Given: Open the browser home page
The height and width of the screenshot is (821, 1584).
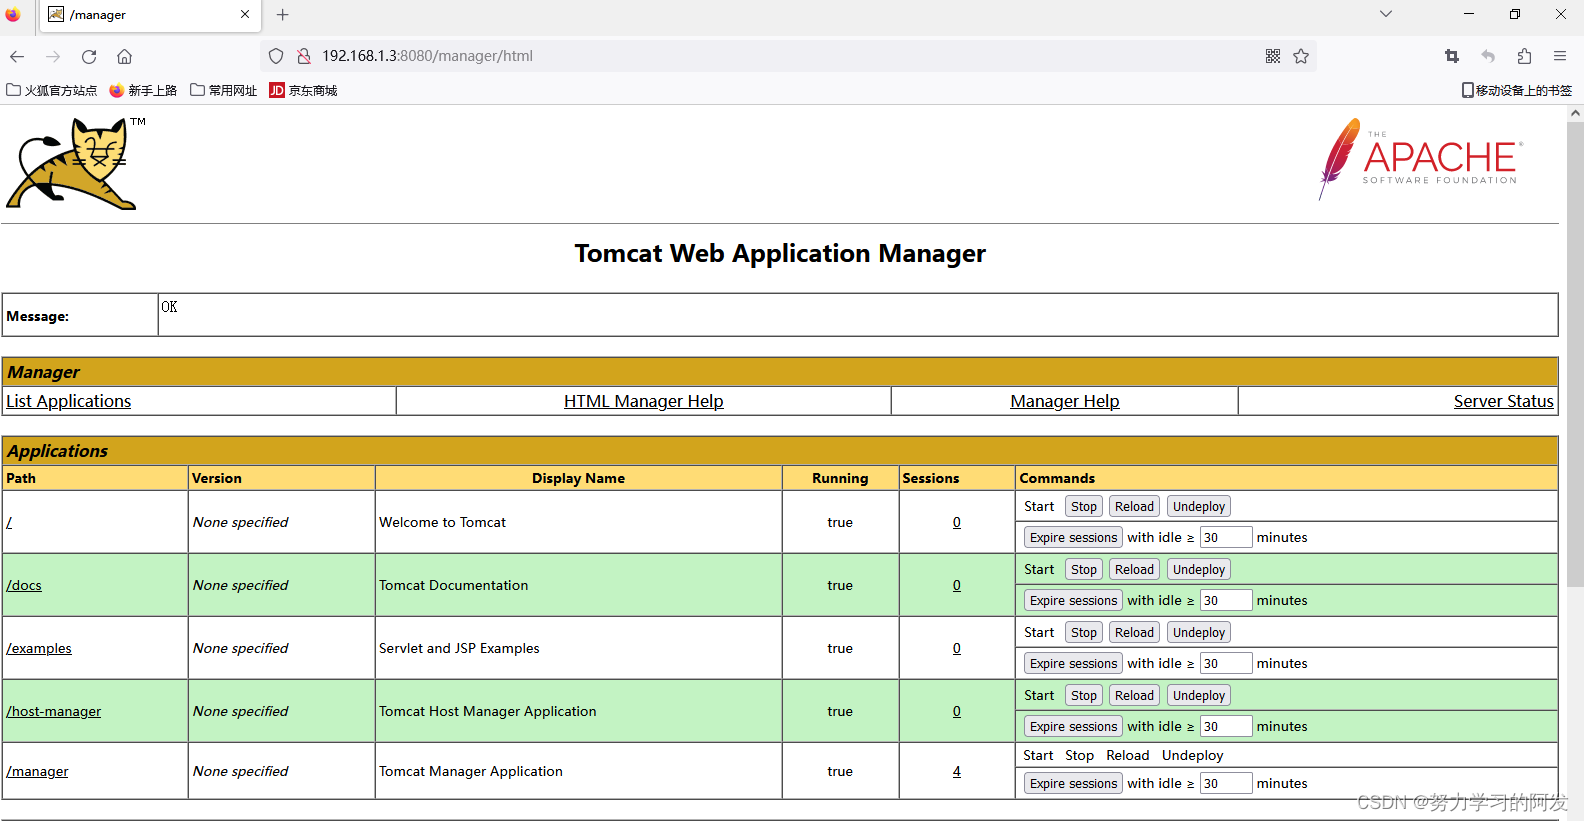Looking at the screenshot, I should pos(124,56).
